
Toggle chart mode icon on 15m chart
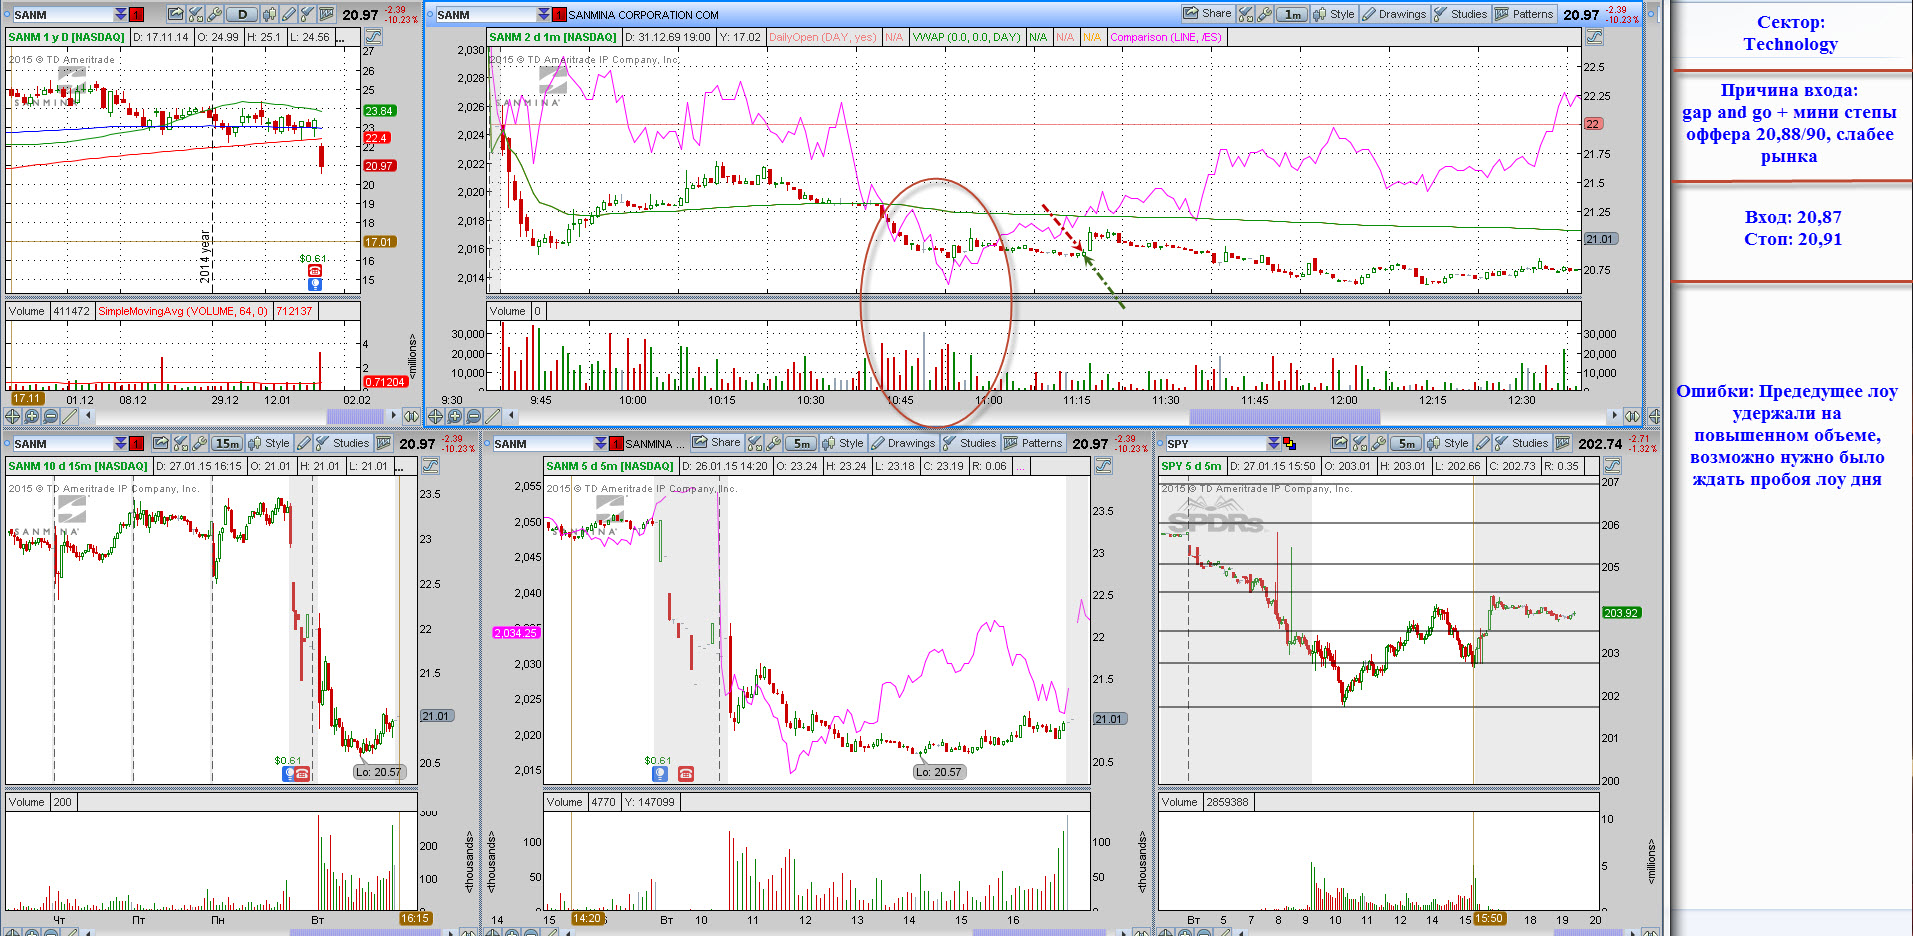(x=430, y=465)
